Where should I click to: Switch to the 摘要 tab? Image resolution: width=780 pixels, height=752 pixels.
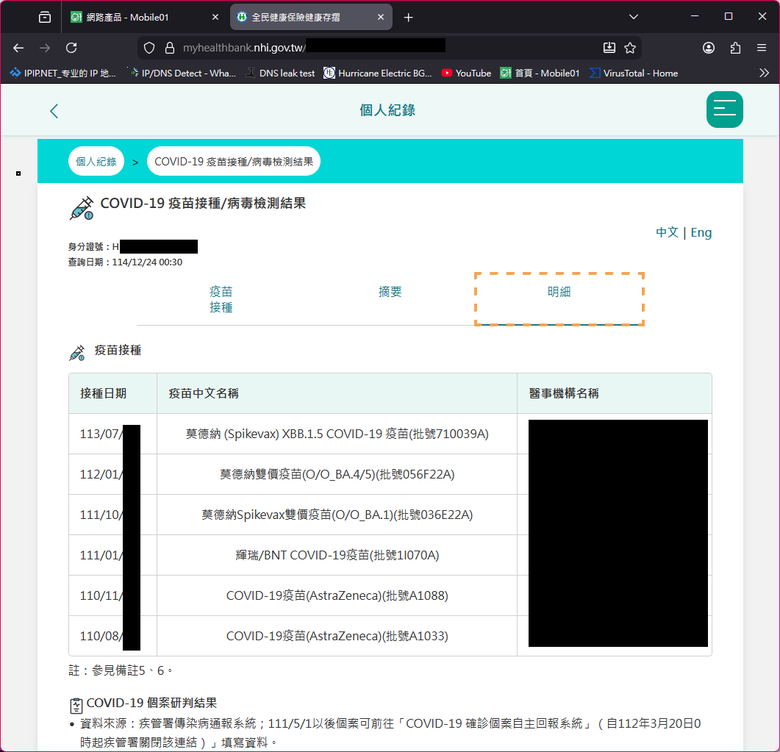coord(390,292)
